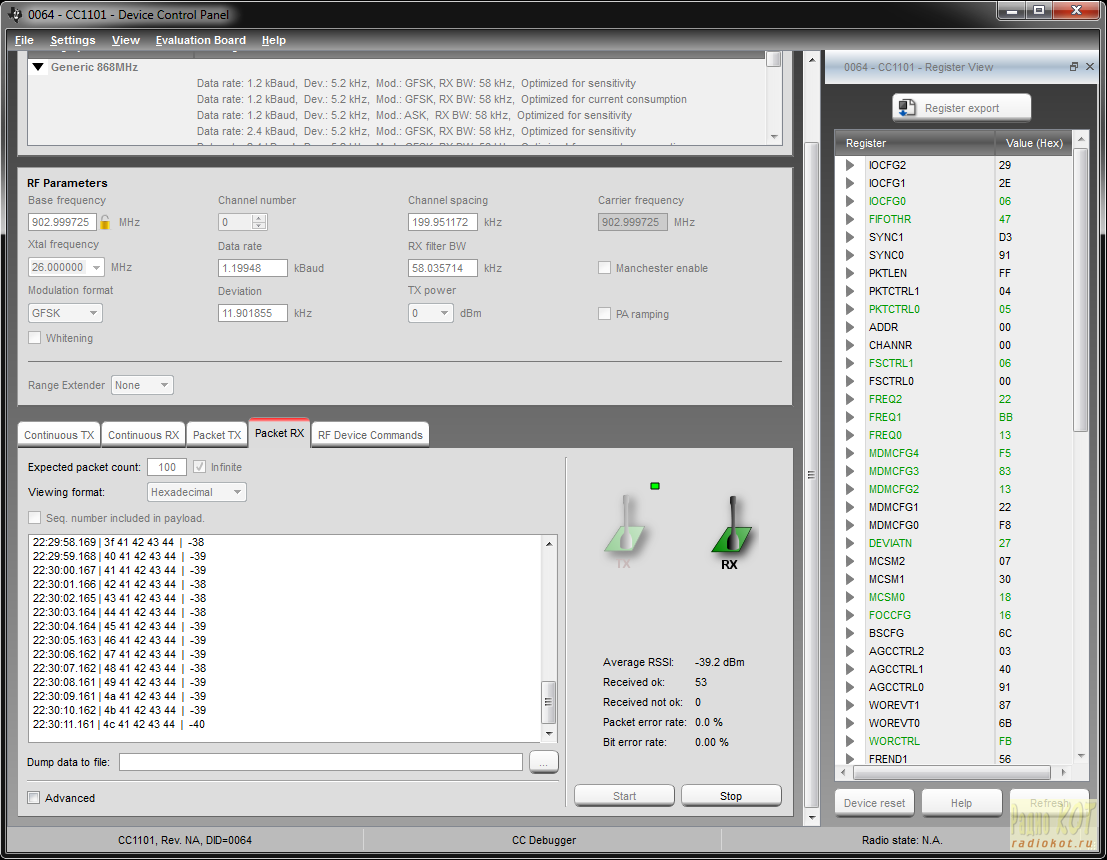Select the 1.2 kBaud ASK preset
1107x860 pixels.
[x=414, y=115]
